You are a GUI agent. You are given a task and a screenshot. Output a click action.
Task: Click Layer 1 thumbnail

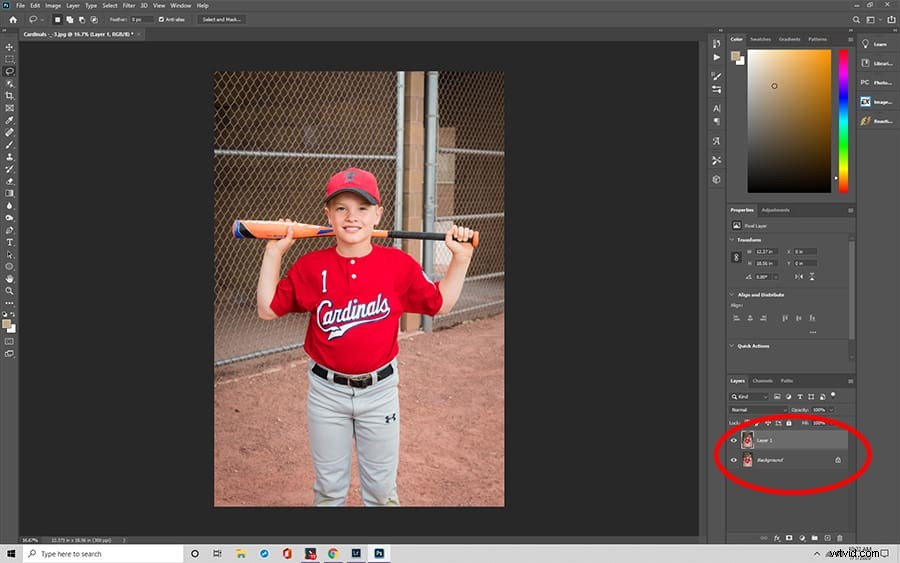(x=747, y=440)
